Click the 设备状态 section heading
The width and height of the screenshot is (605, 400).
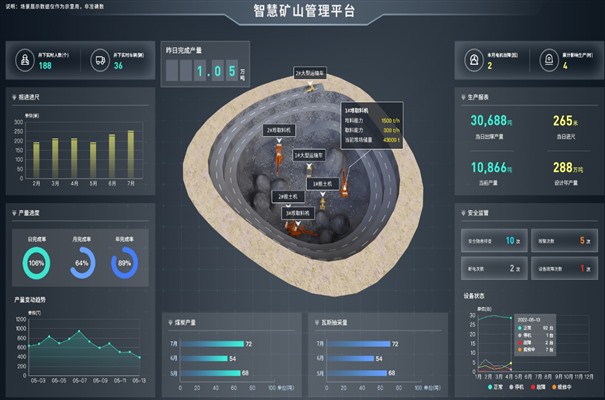click(474, 296)
